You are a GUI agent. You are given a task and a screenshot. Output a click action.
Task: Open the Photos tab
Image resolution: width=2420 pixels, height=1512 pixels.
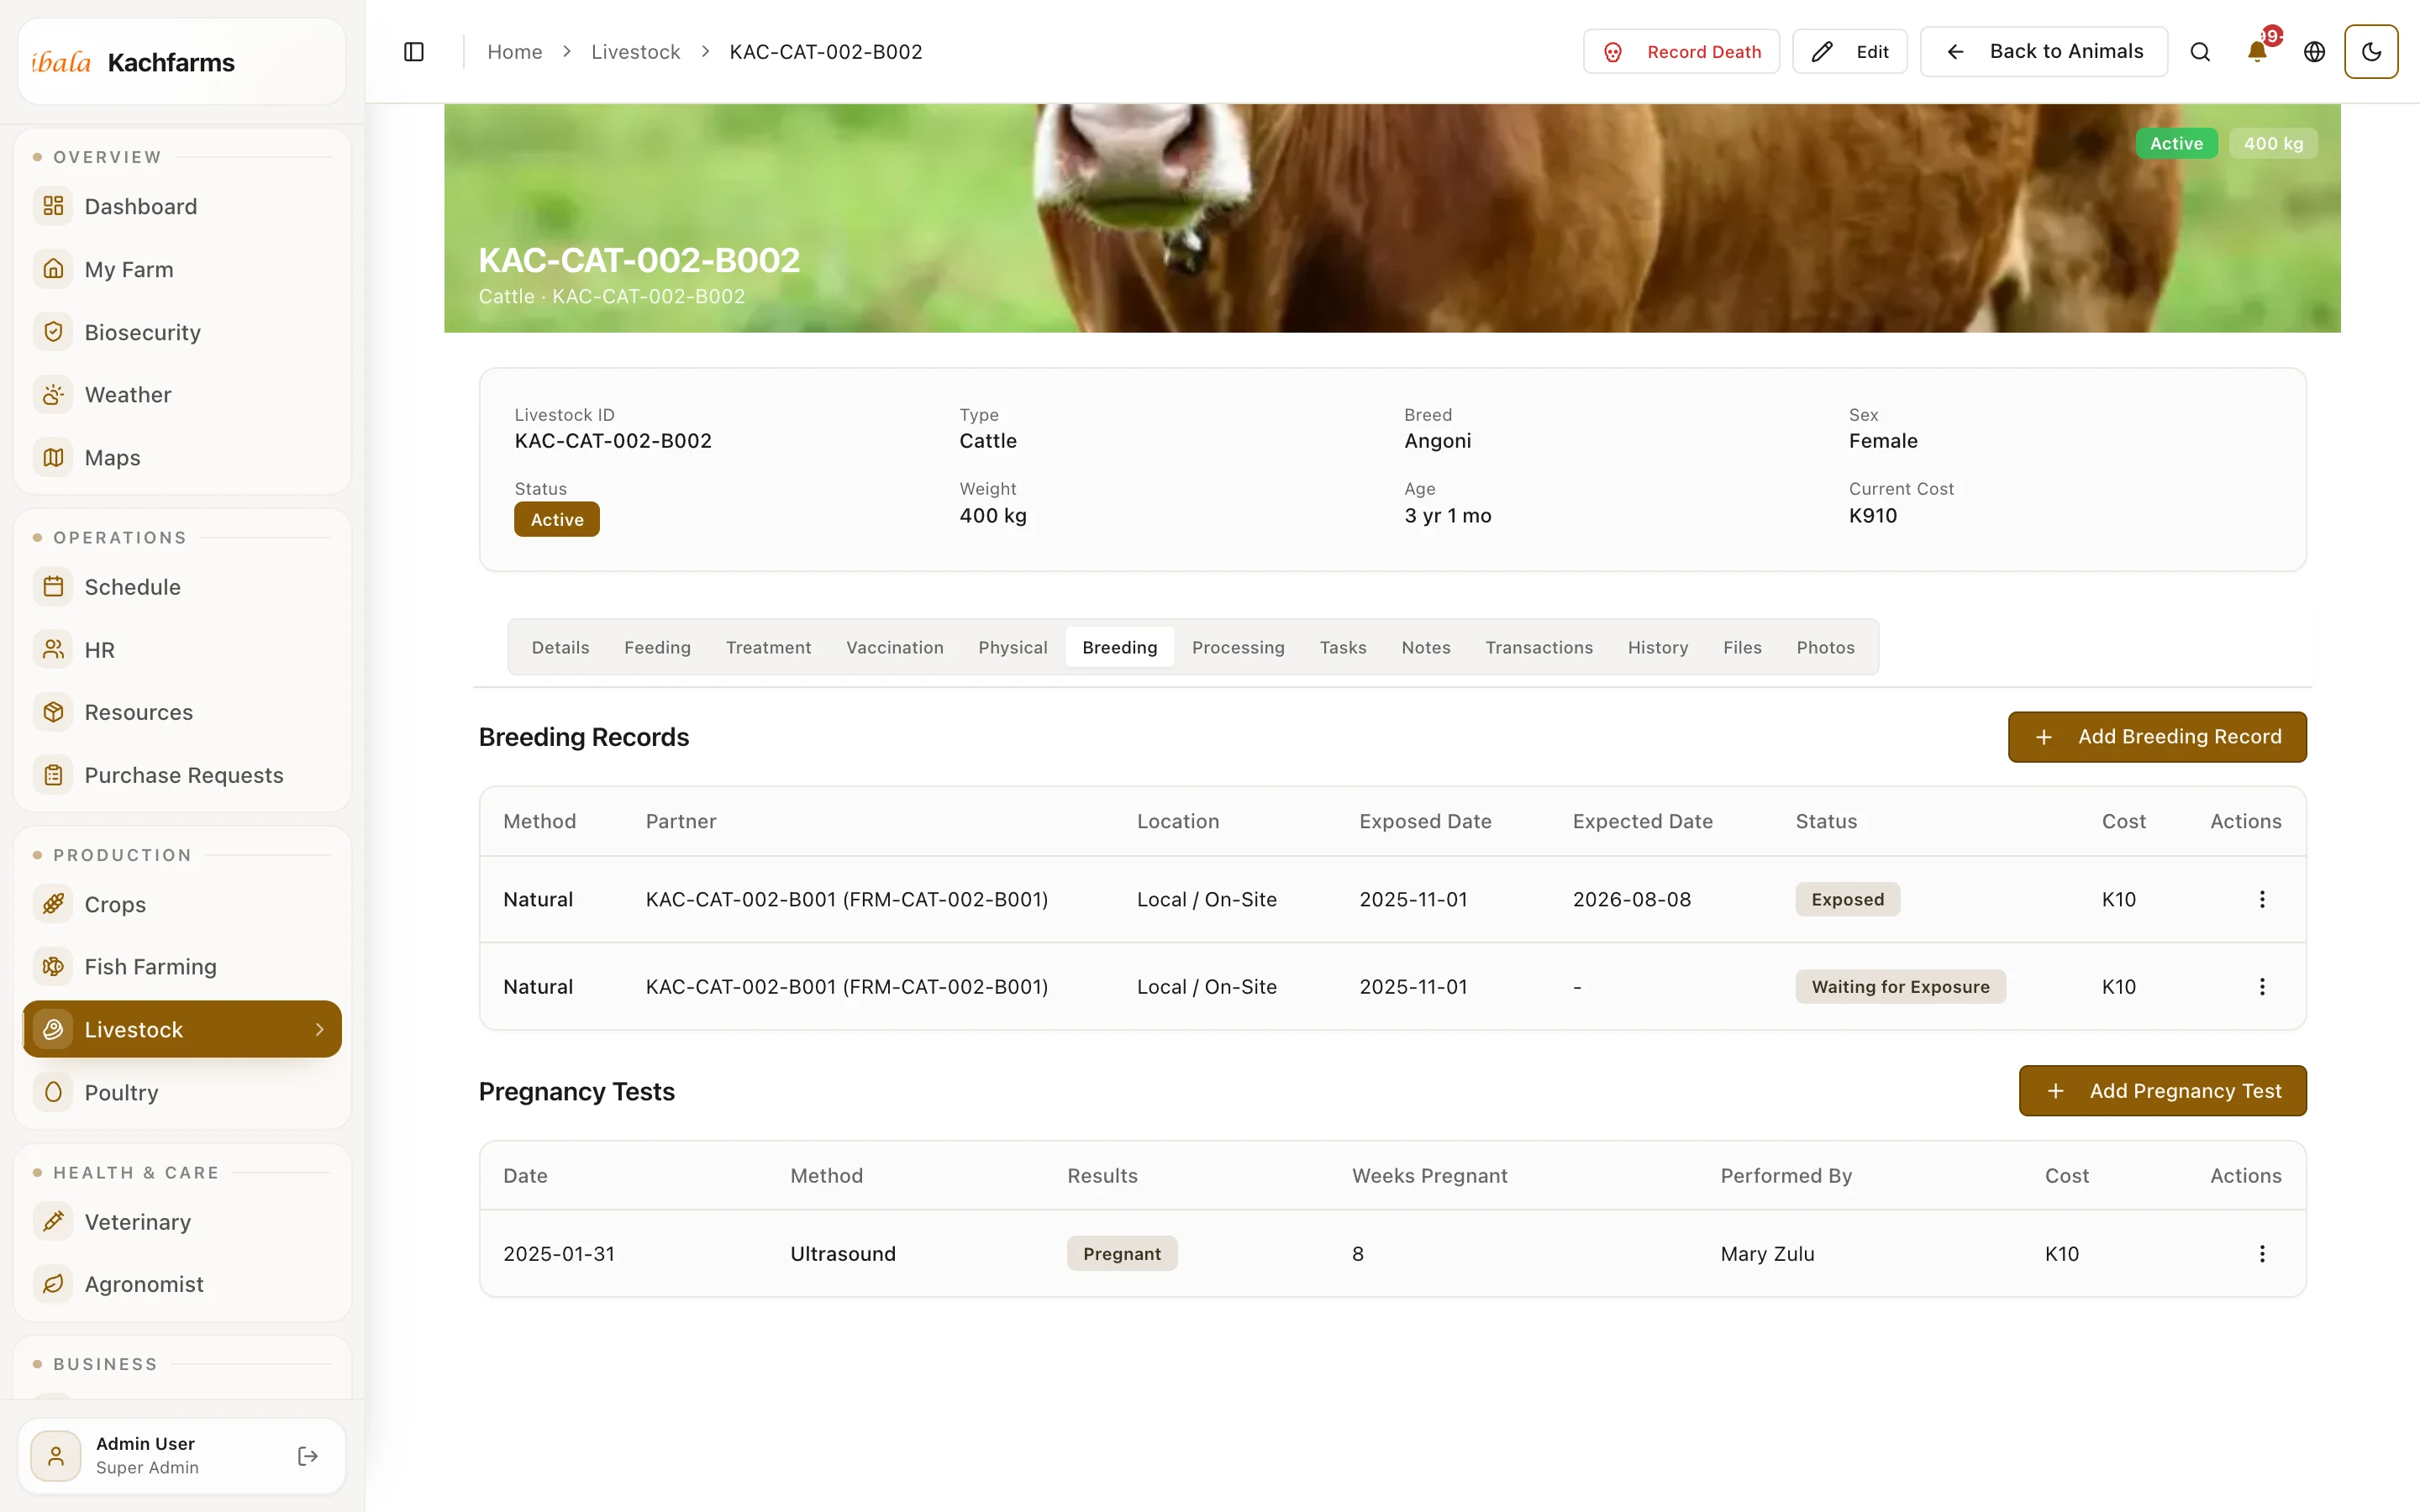click(1825, 647)
